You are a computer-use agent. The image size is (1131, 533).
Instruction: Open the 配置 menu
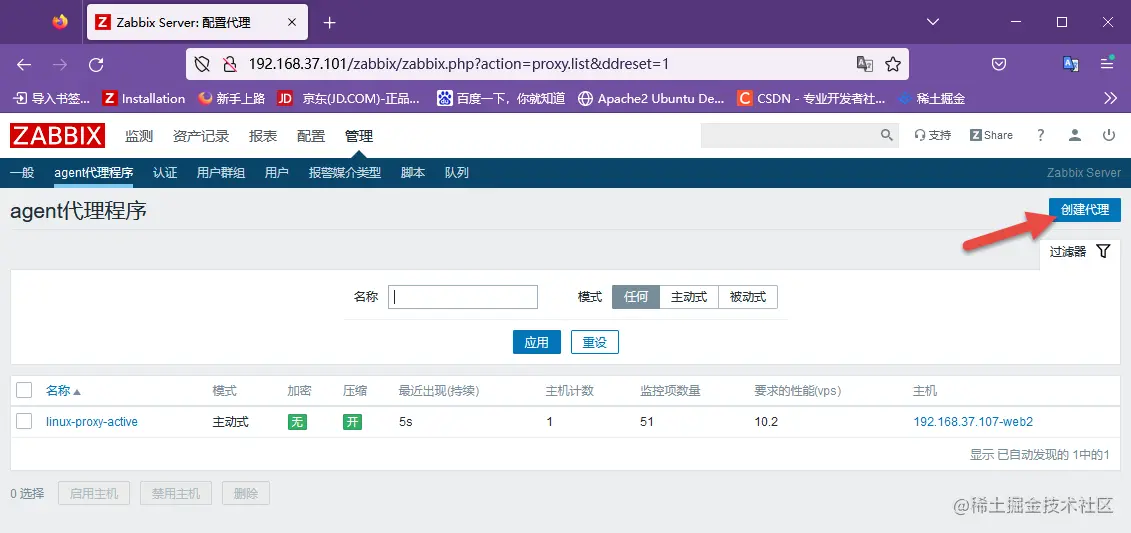pyautogui.click(x=311, y=136)
